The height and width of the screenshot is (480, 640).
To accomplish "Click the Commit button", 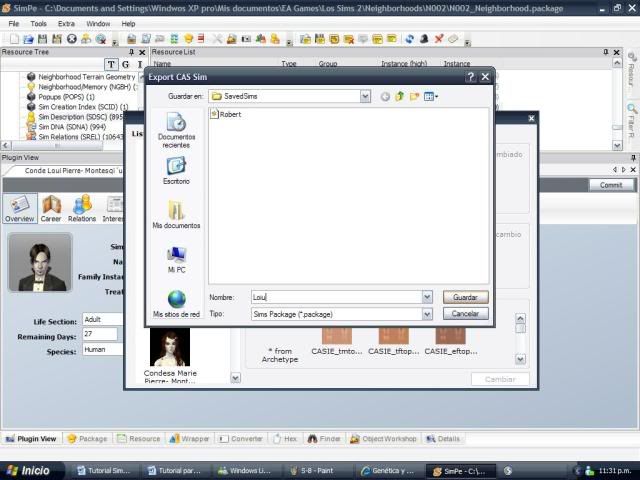I will 611,185.
